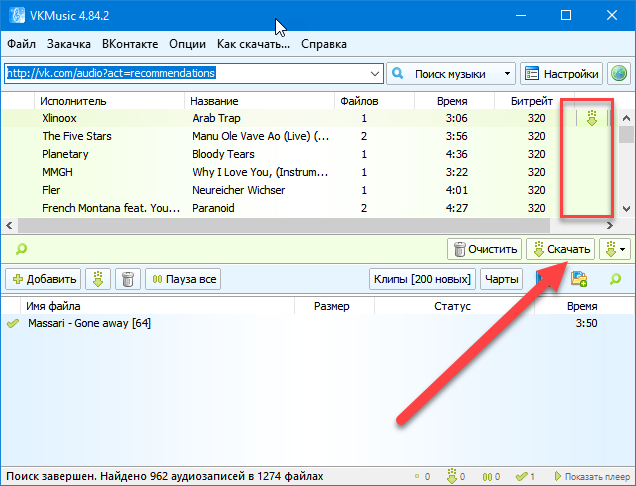Click the Arab Trap title cell
Image resolution: width=636 pixels, height=486 pixels.
pos(216,118)
